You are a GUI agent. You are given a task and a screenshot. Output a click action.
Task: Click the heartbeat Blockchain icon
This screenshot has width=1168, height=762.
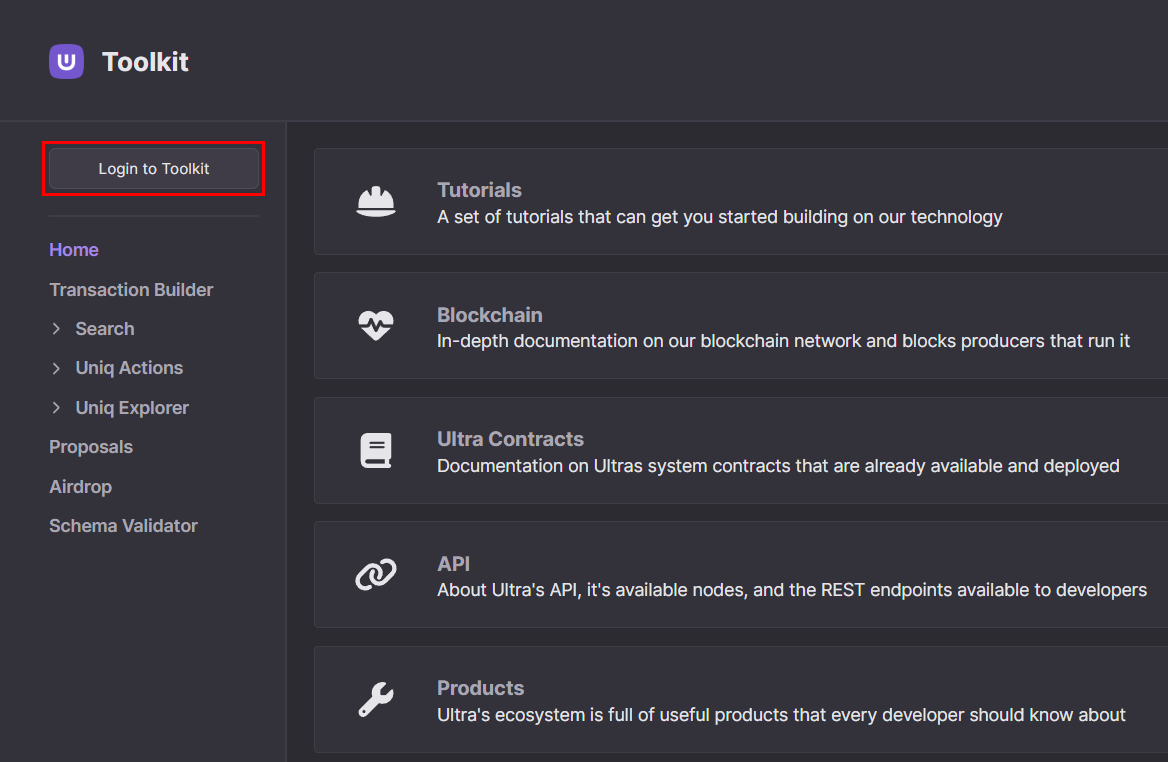click(x=375, y=326)
